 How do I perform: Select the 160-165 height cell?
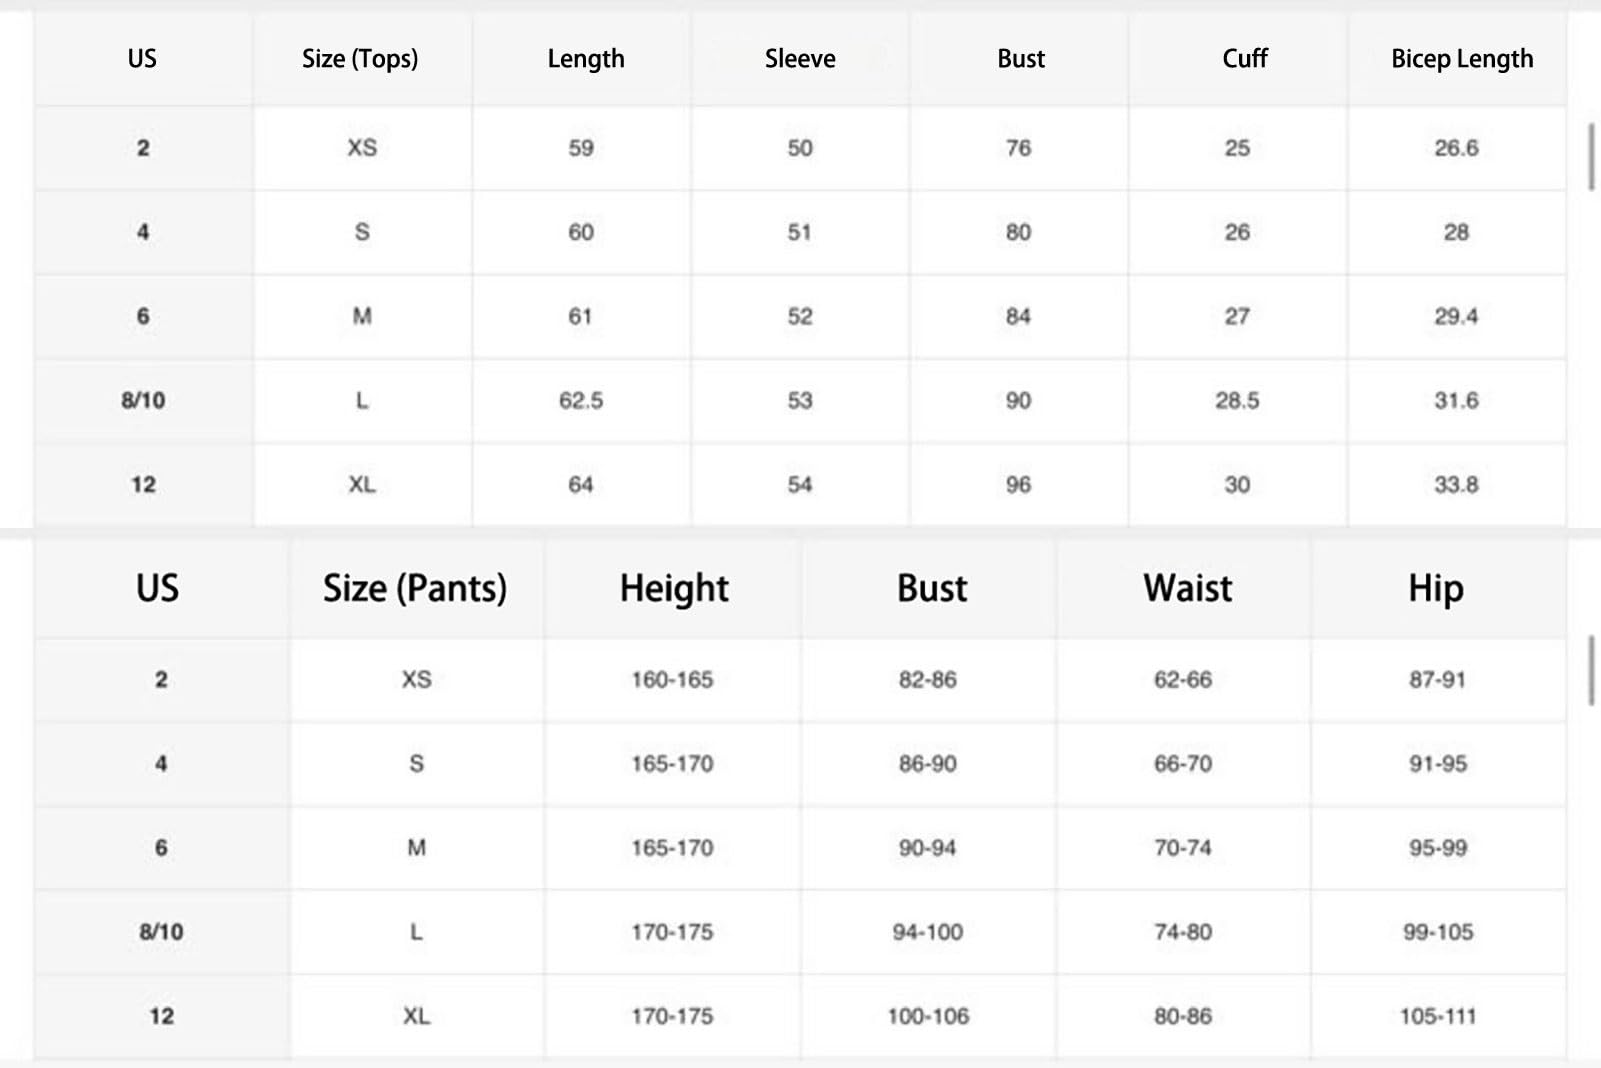672,679
